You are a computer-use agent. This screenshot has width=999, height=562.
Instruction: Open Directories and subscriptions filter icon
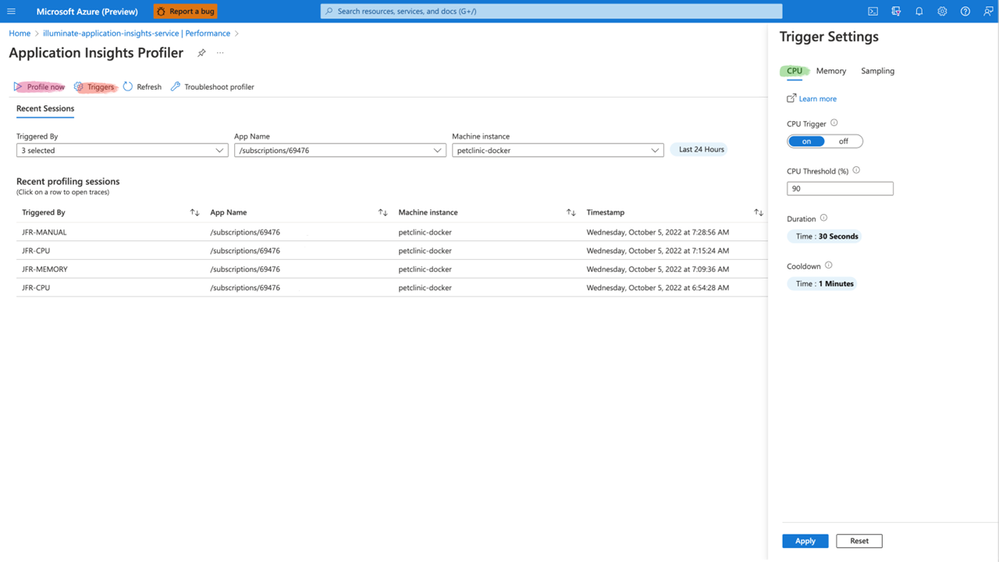pyautogui.click(x=896, y=11)
